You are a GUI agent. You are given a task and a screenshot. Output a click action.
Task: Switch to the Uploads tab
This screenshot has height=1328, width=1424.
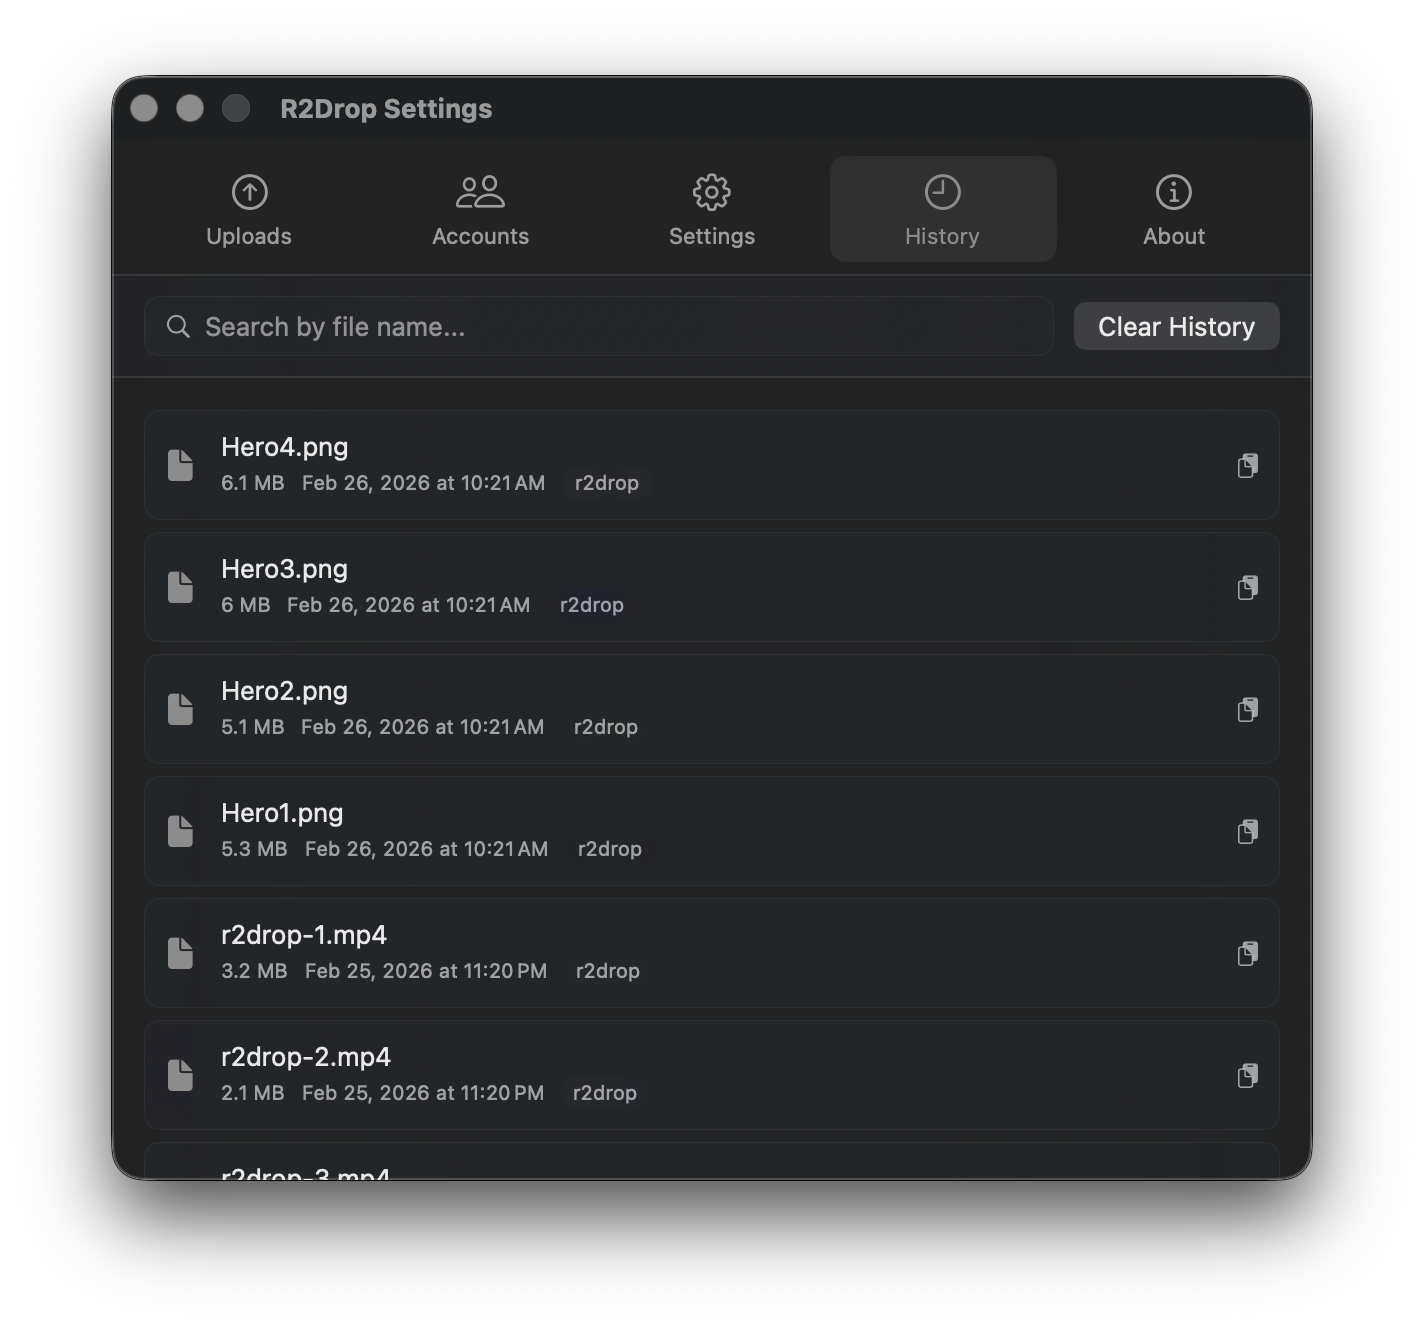[x=248, y=210]
